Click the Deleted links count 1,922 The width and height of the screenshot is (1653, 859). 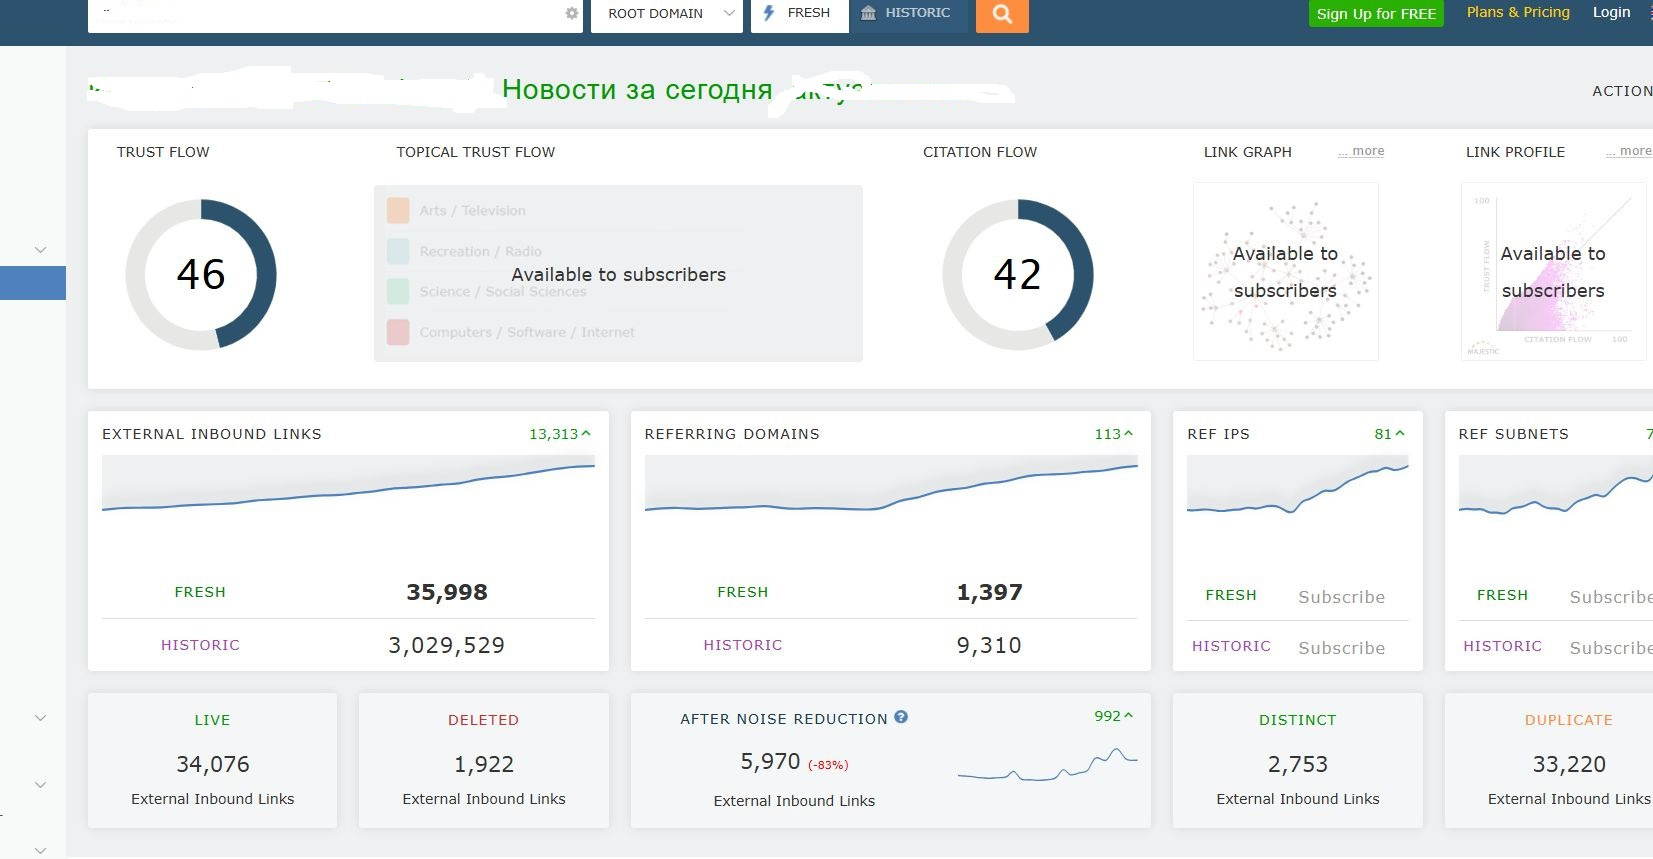point(484,764)
